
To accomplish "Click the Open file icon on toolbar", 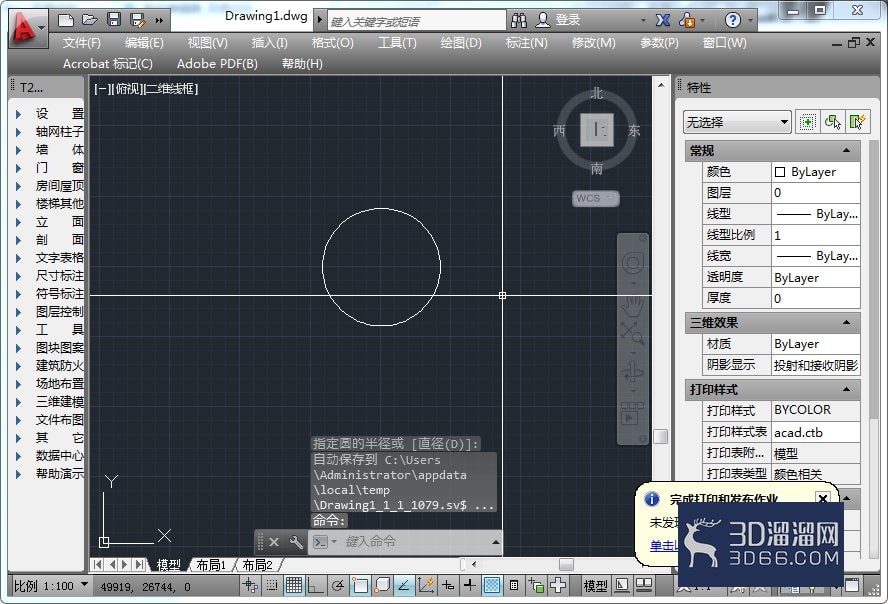I will point(88,19).
